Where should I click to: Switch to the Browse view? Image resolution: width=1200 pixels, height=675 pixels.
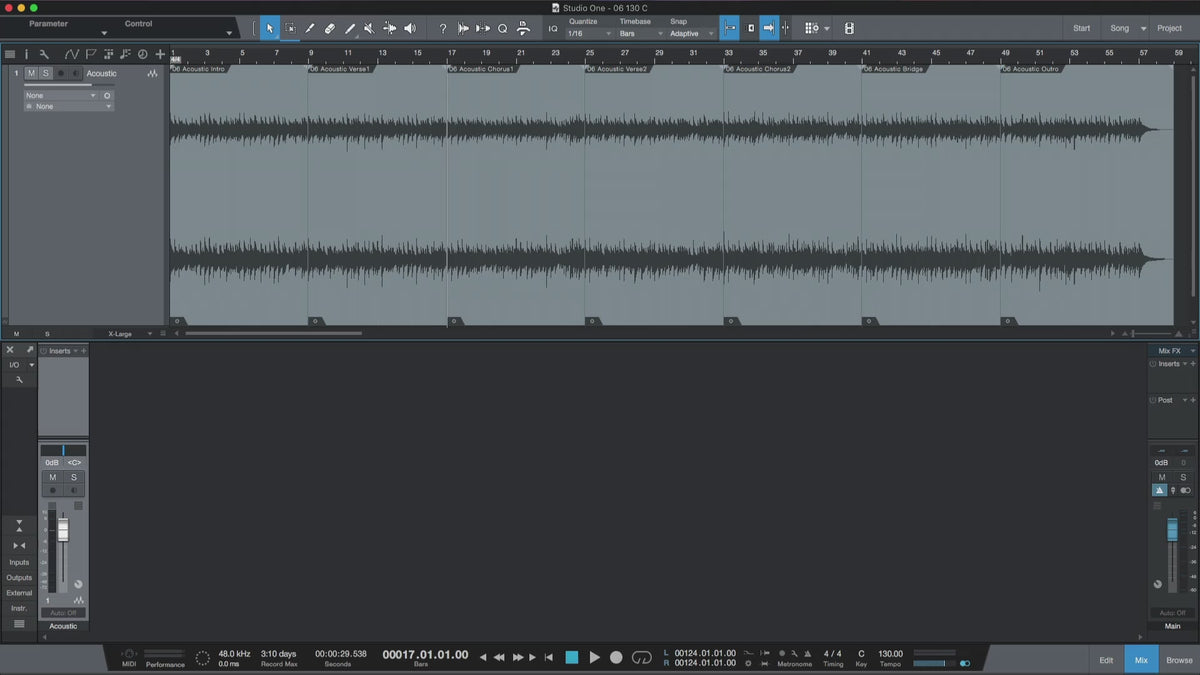point(1179,660)
